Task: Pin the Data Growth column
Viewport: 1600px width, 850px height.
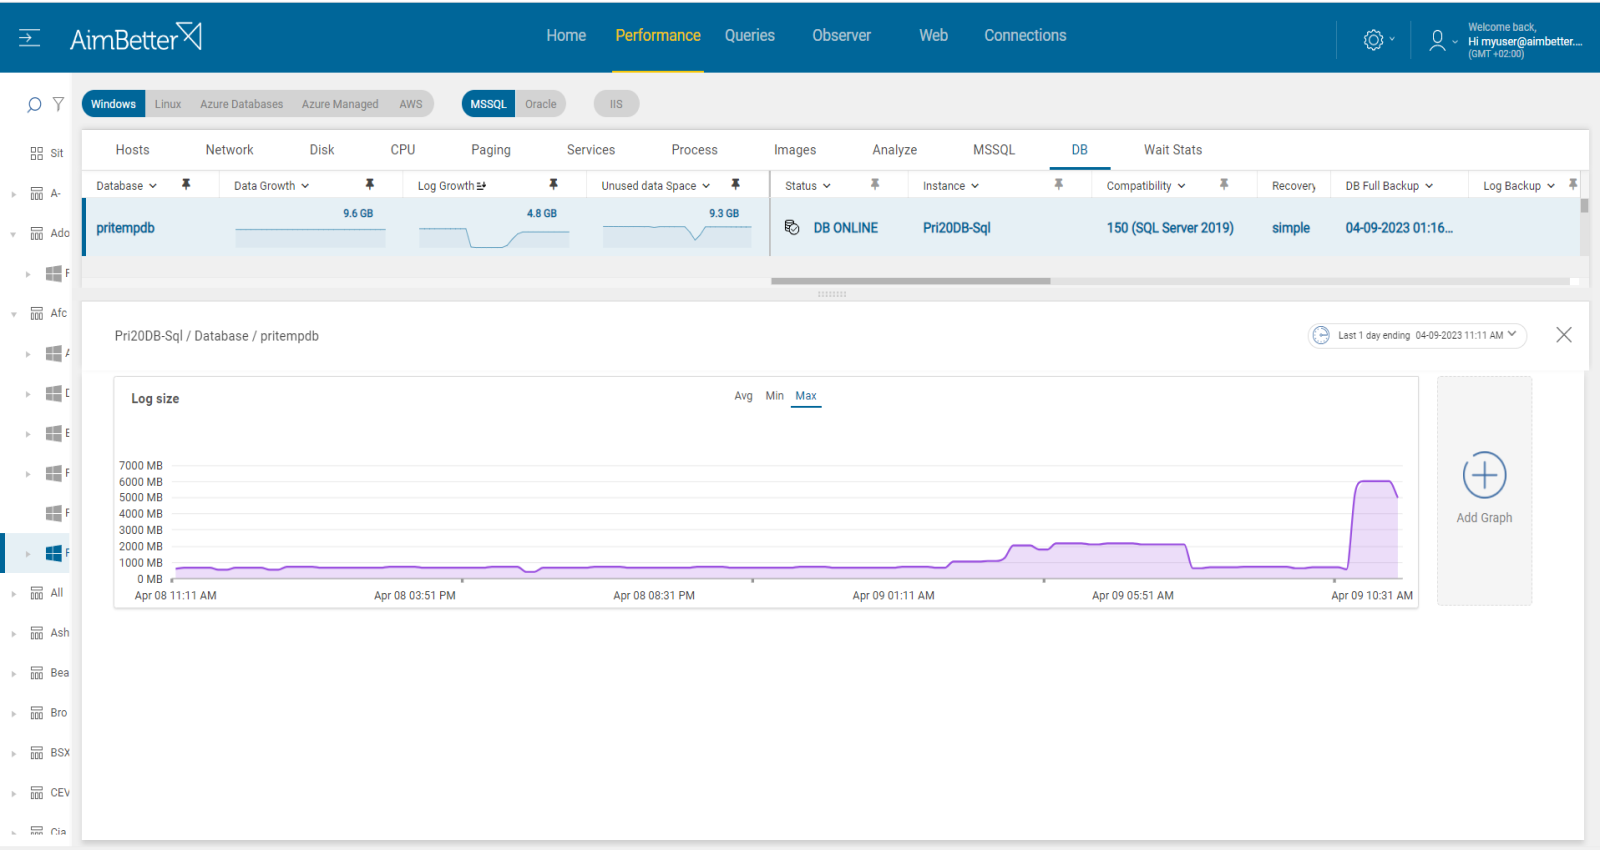Action: pos(370,185)
